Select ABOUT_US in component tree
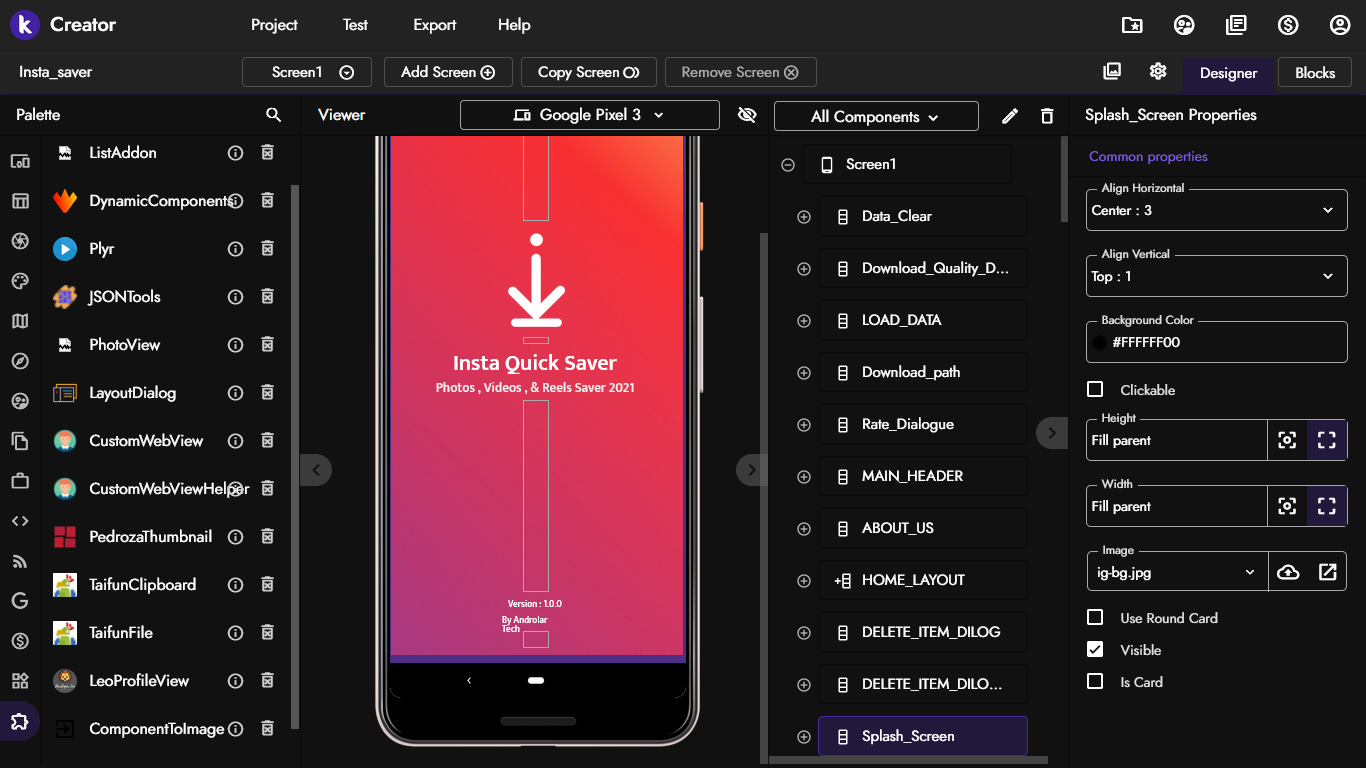Screen dimensions: 1366x768 tap(923, 528)
